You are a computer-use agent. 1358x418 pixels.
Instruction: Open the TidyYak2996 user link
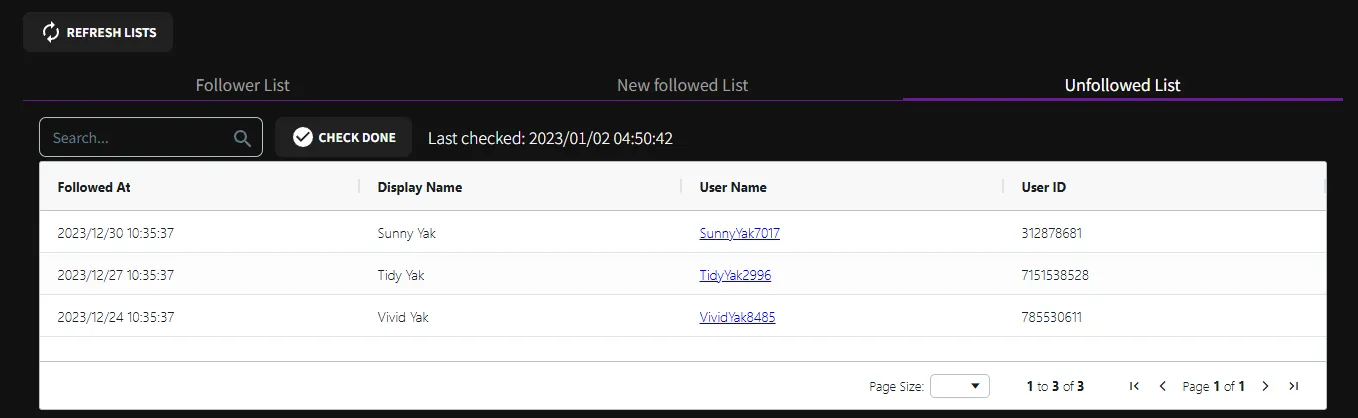coord(735,275)
